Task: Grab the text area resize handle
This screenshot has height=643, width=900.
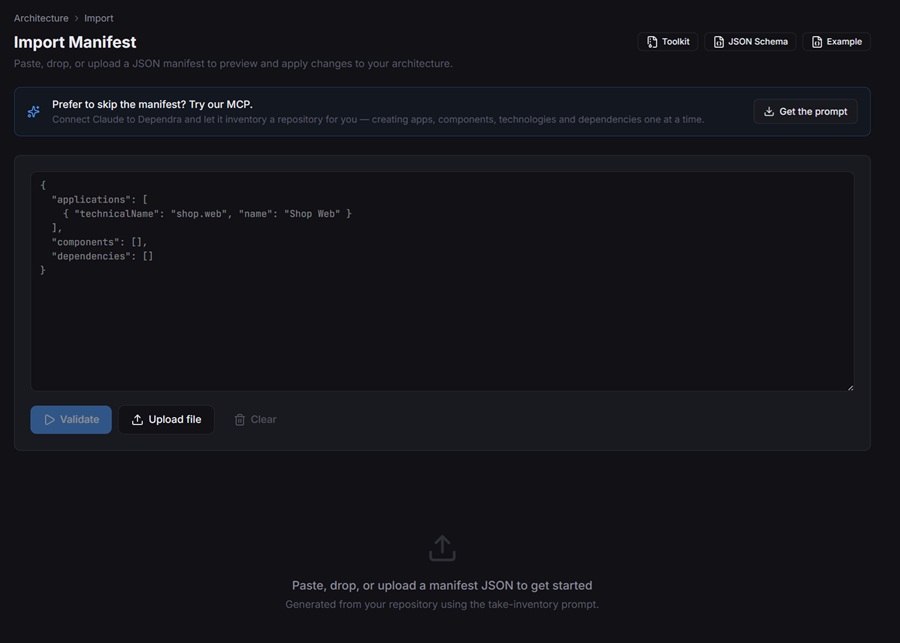Action: pos(850,388)
